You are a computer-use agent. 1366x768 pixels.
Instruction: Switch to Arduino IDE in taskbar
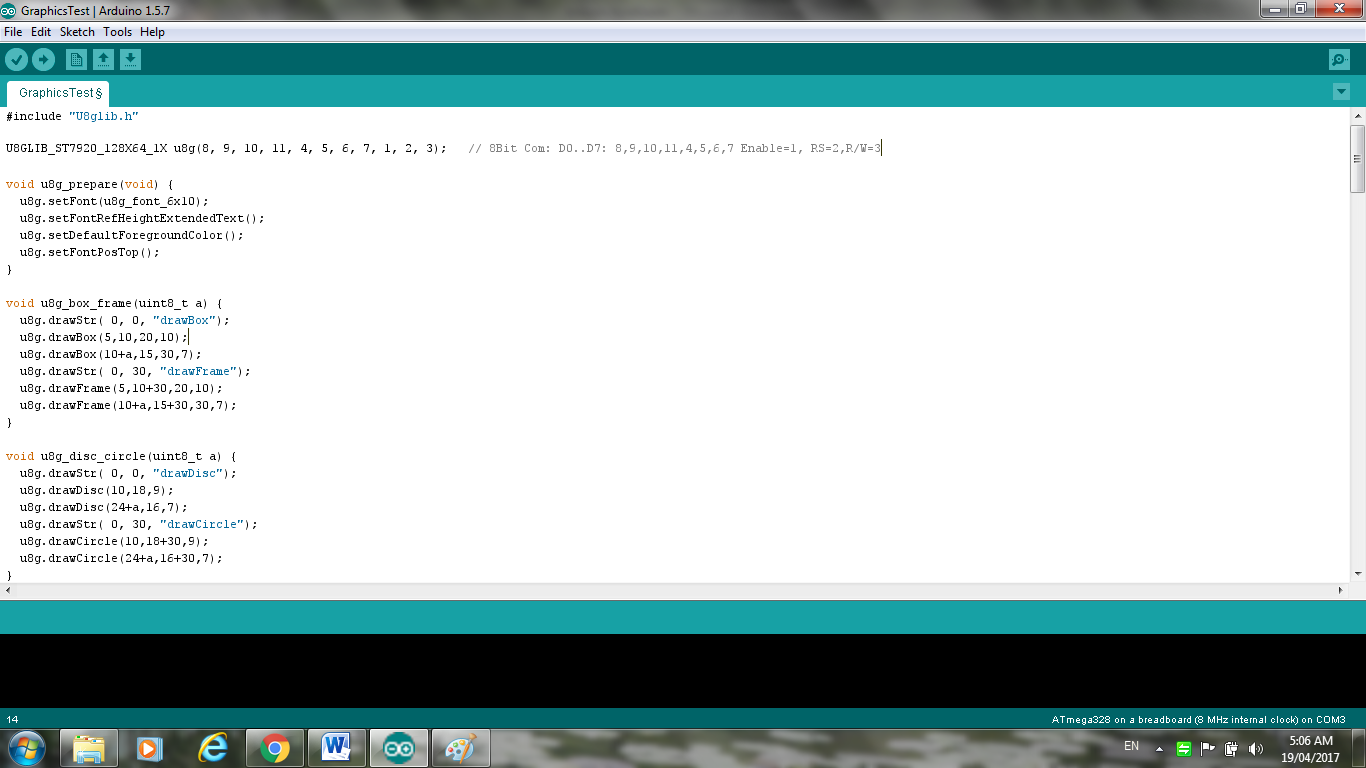click(x=398, y=747)
